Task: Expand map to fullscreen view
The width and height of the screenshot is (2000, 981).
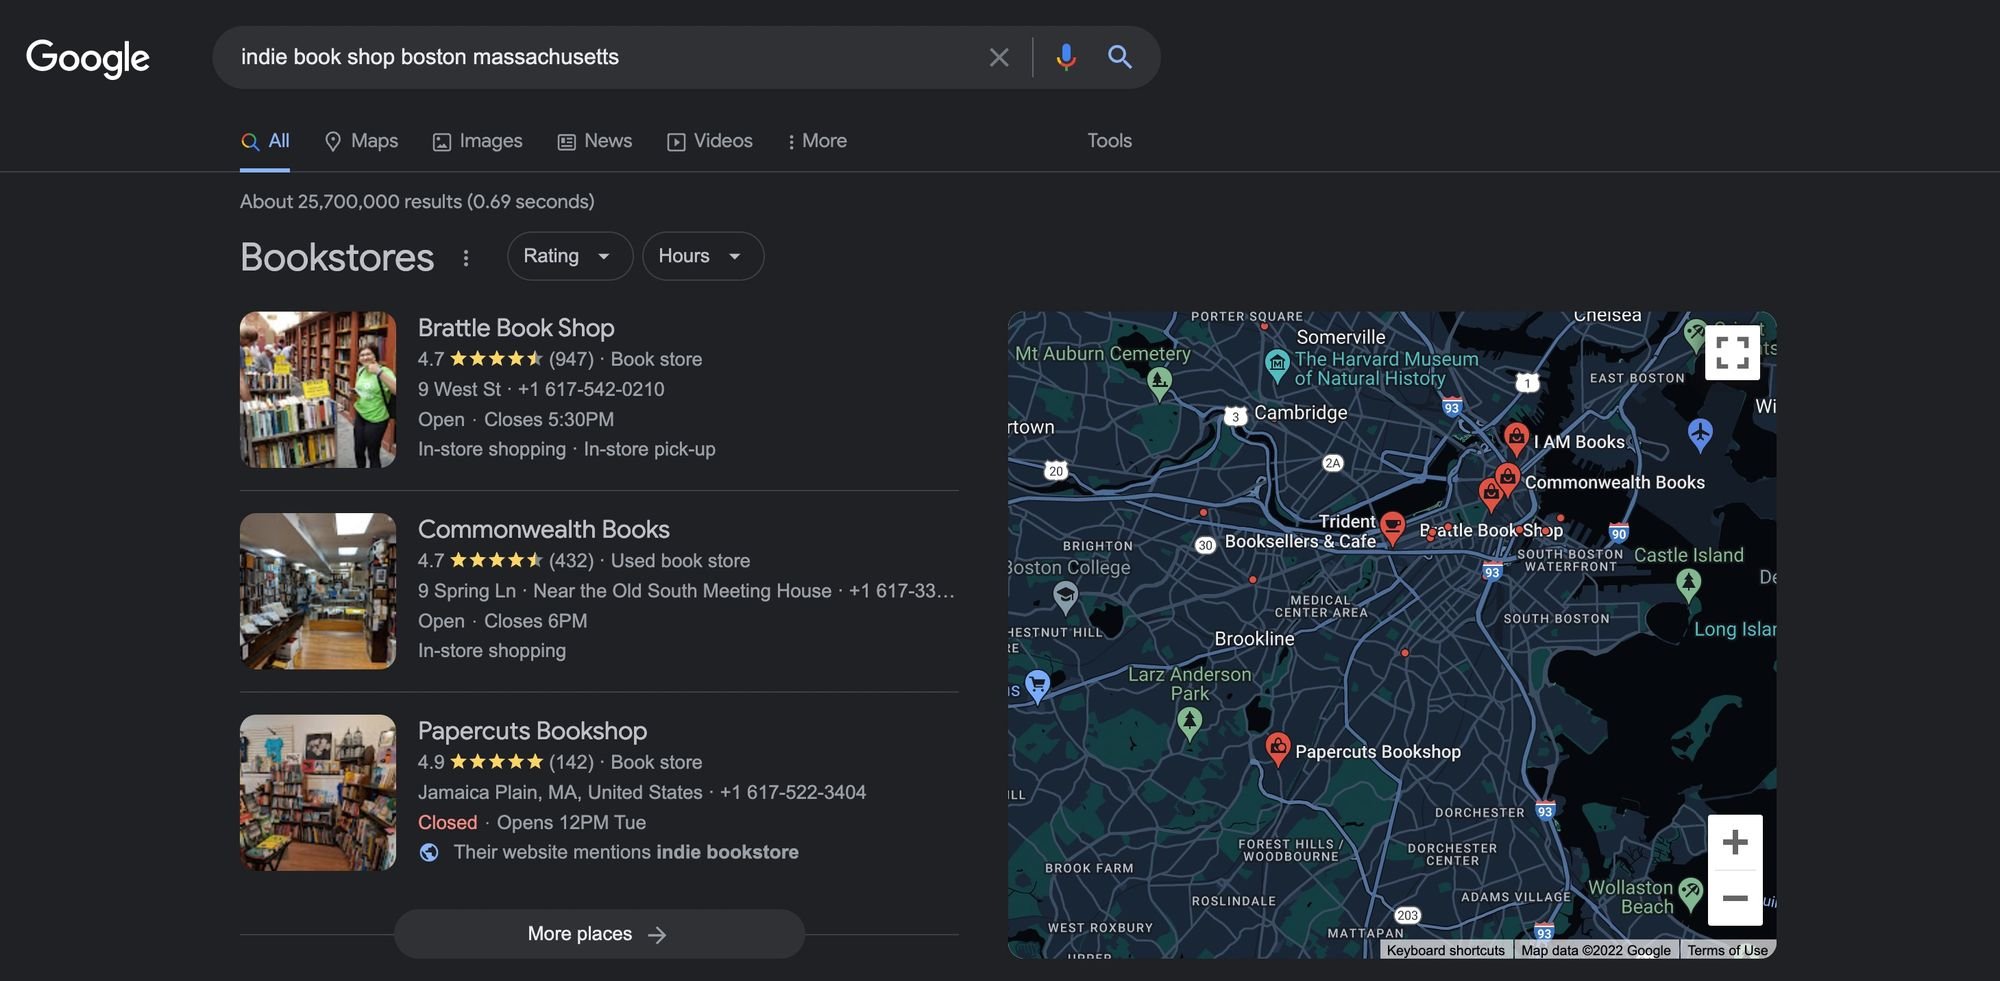Action: [x=1732, y=353]
